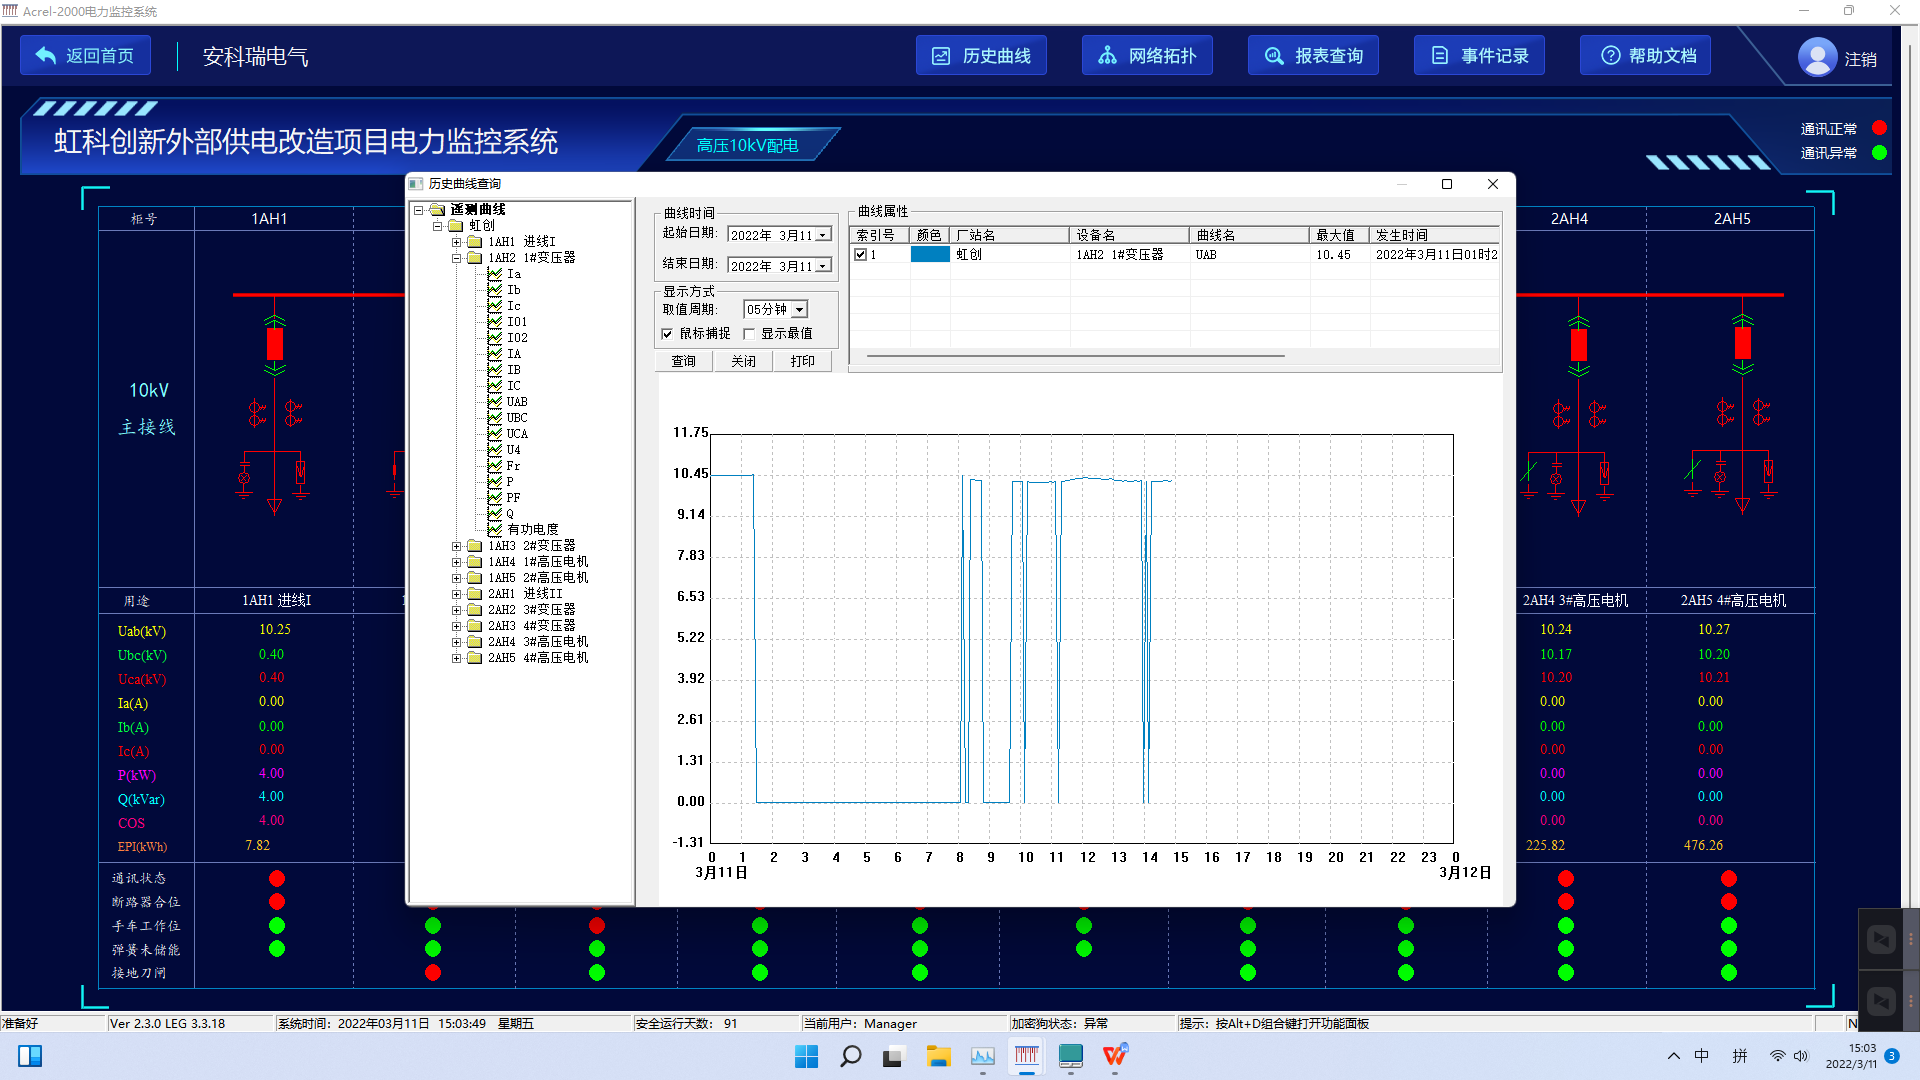Click the user avatar icon beside 注销
This screenshot has height=1080, width=1920.
1817,57
